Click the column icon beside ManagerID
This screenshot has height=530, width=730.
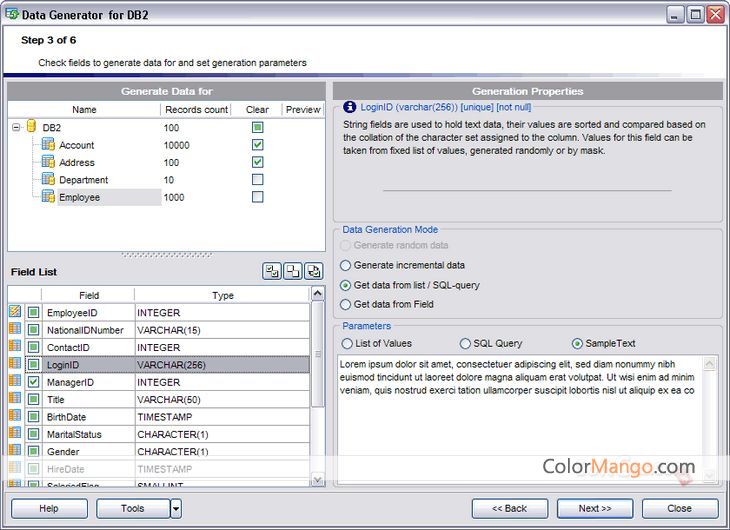click(15, 381)
